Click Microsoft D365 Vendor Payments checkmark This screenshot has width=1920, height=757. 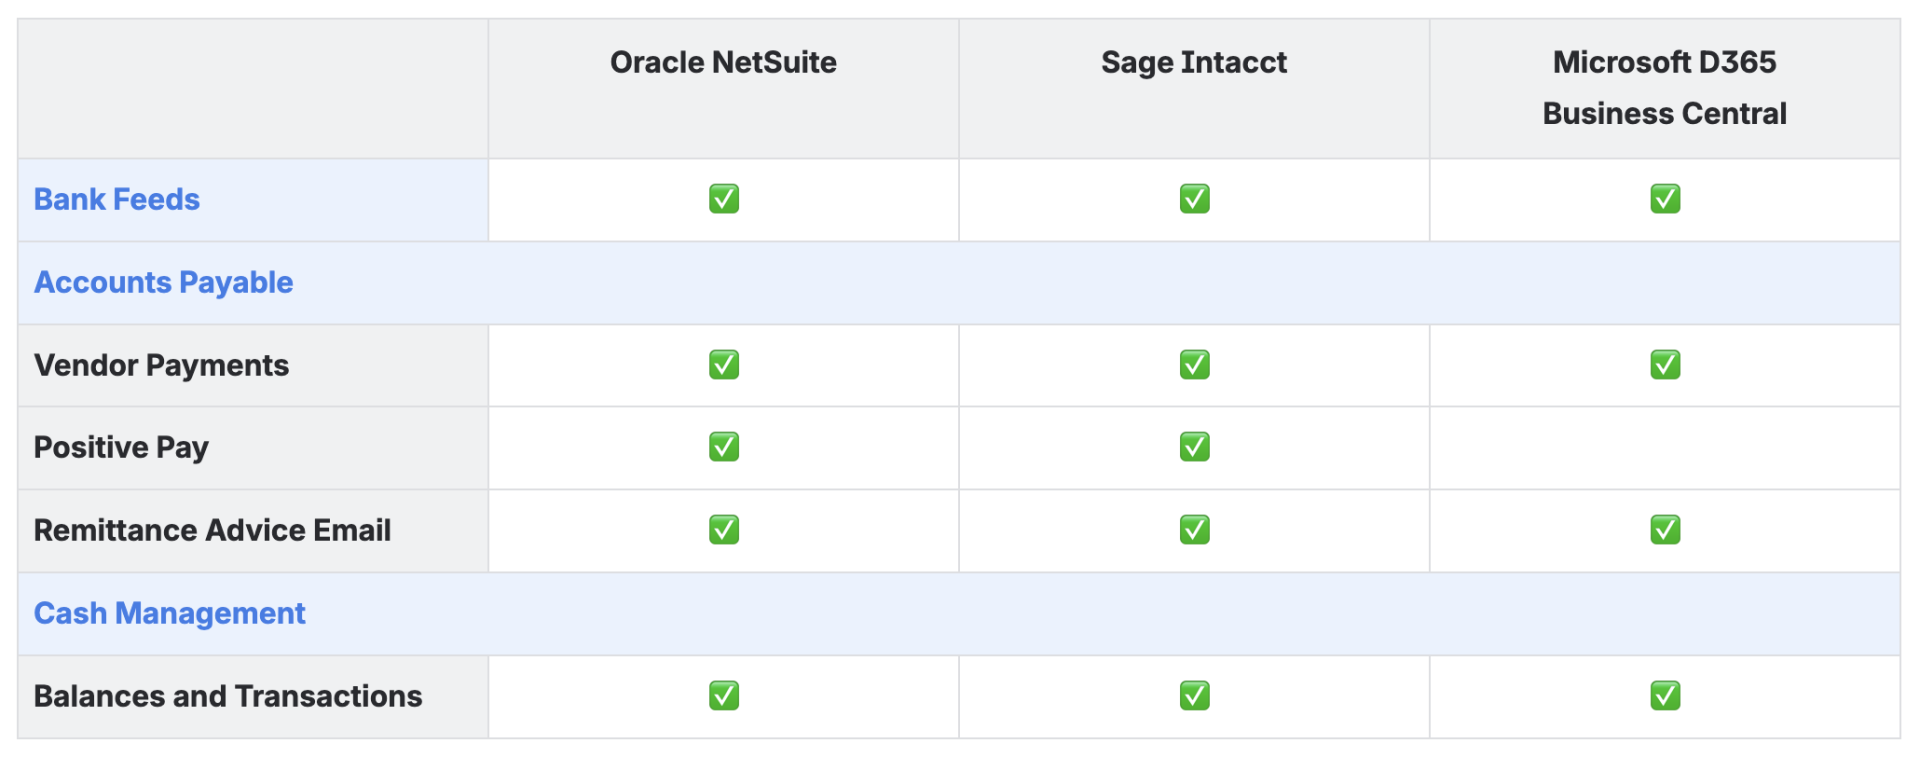[x=1665, y=365]
